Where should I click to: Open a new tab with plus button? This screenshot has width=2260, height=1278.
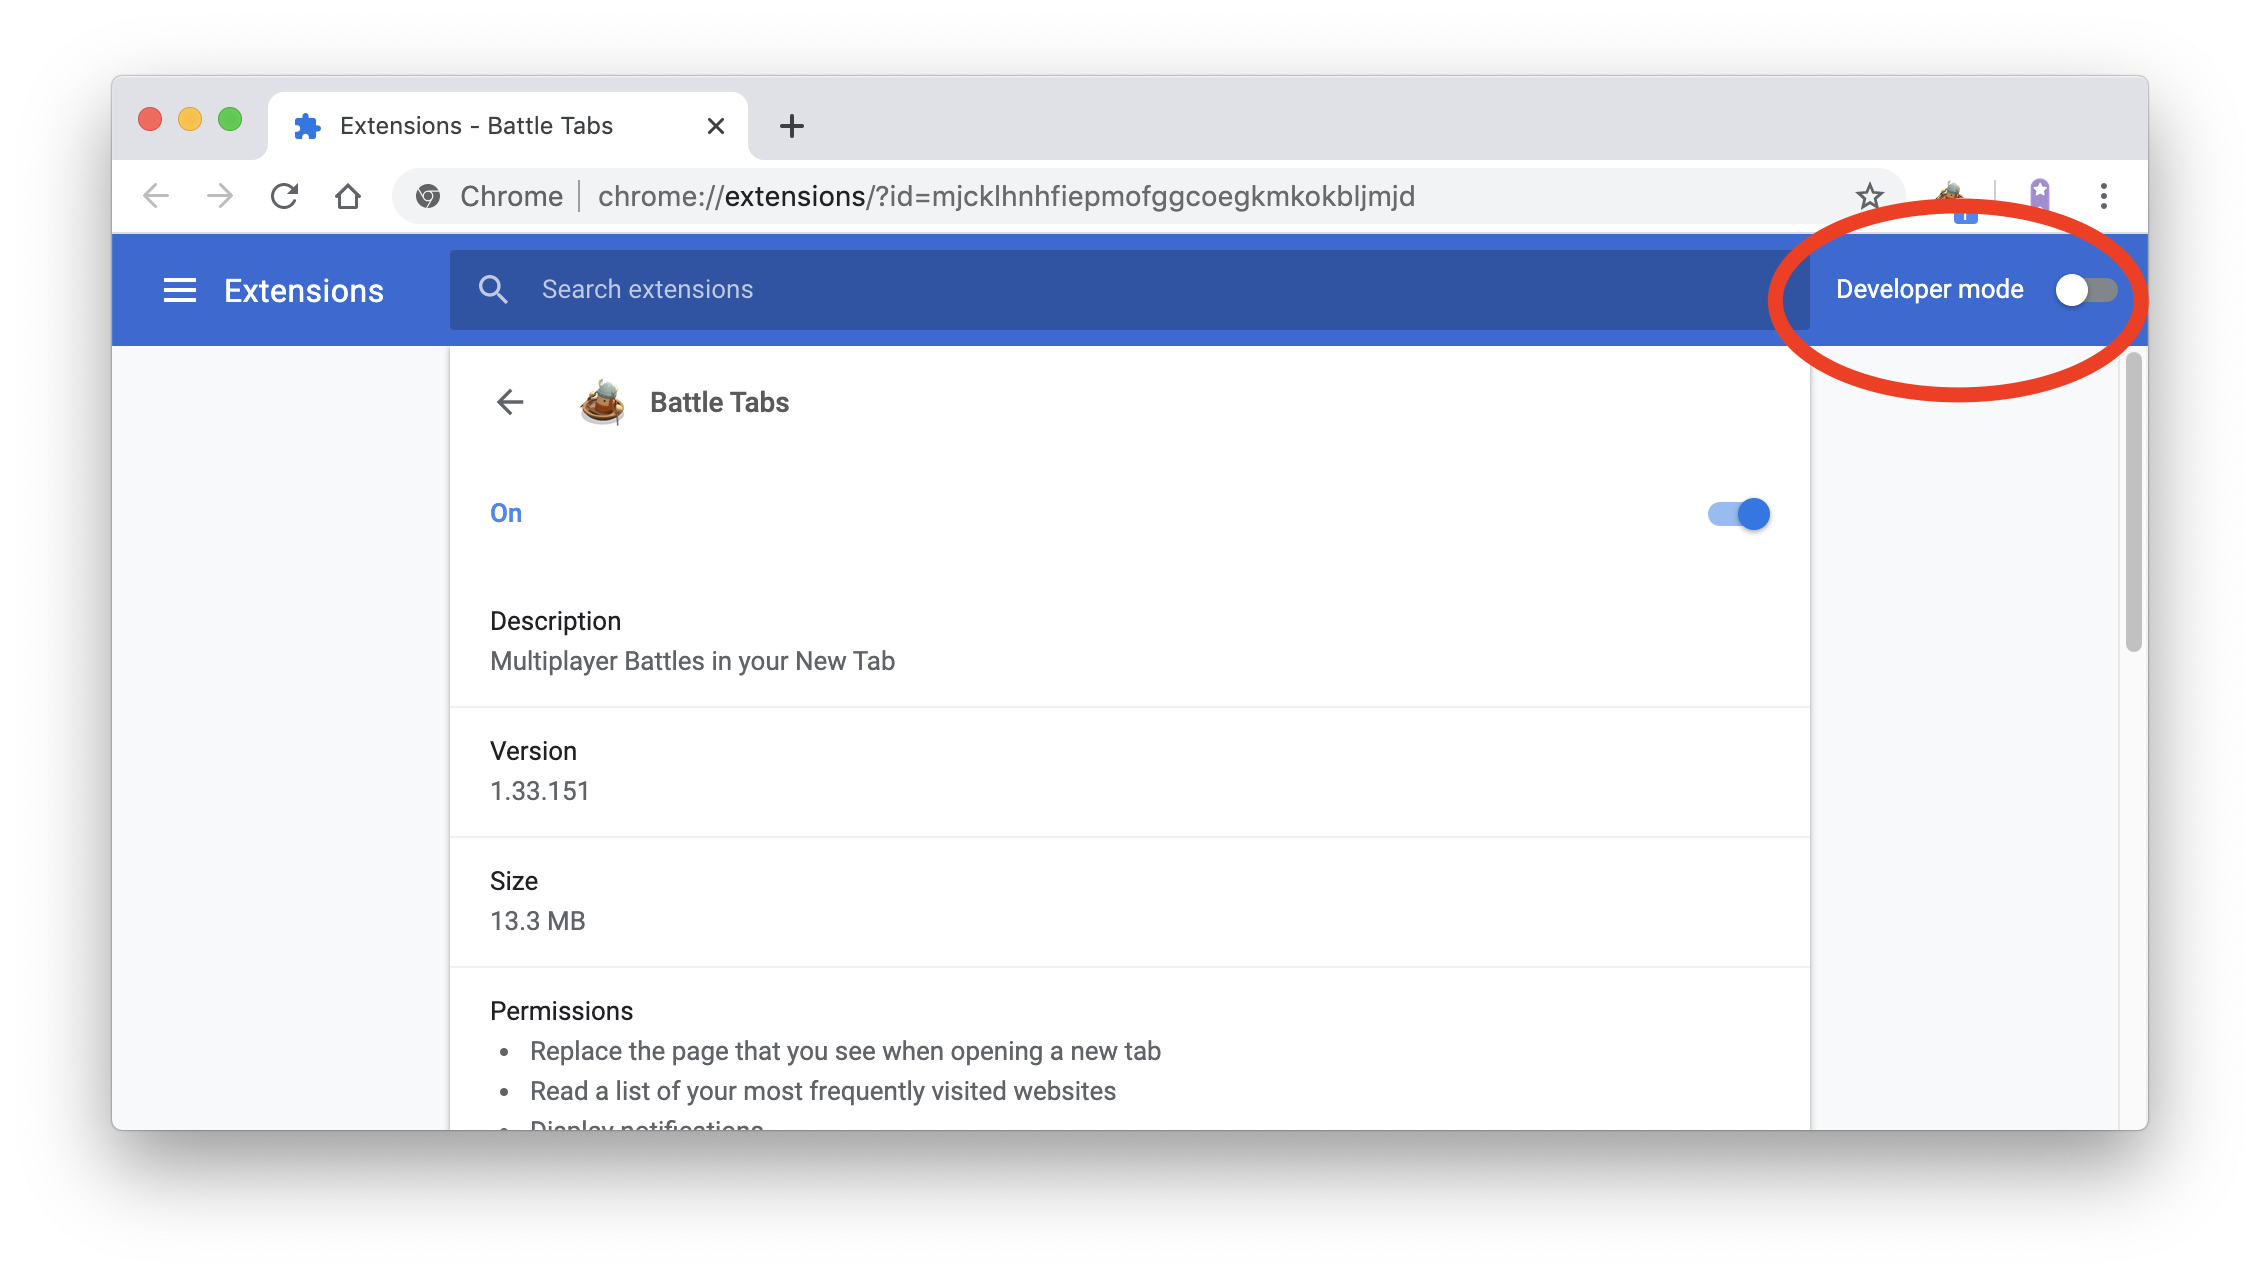click(791, 126)
